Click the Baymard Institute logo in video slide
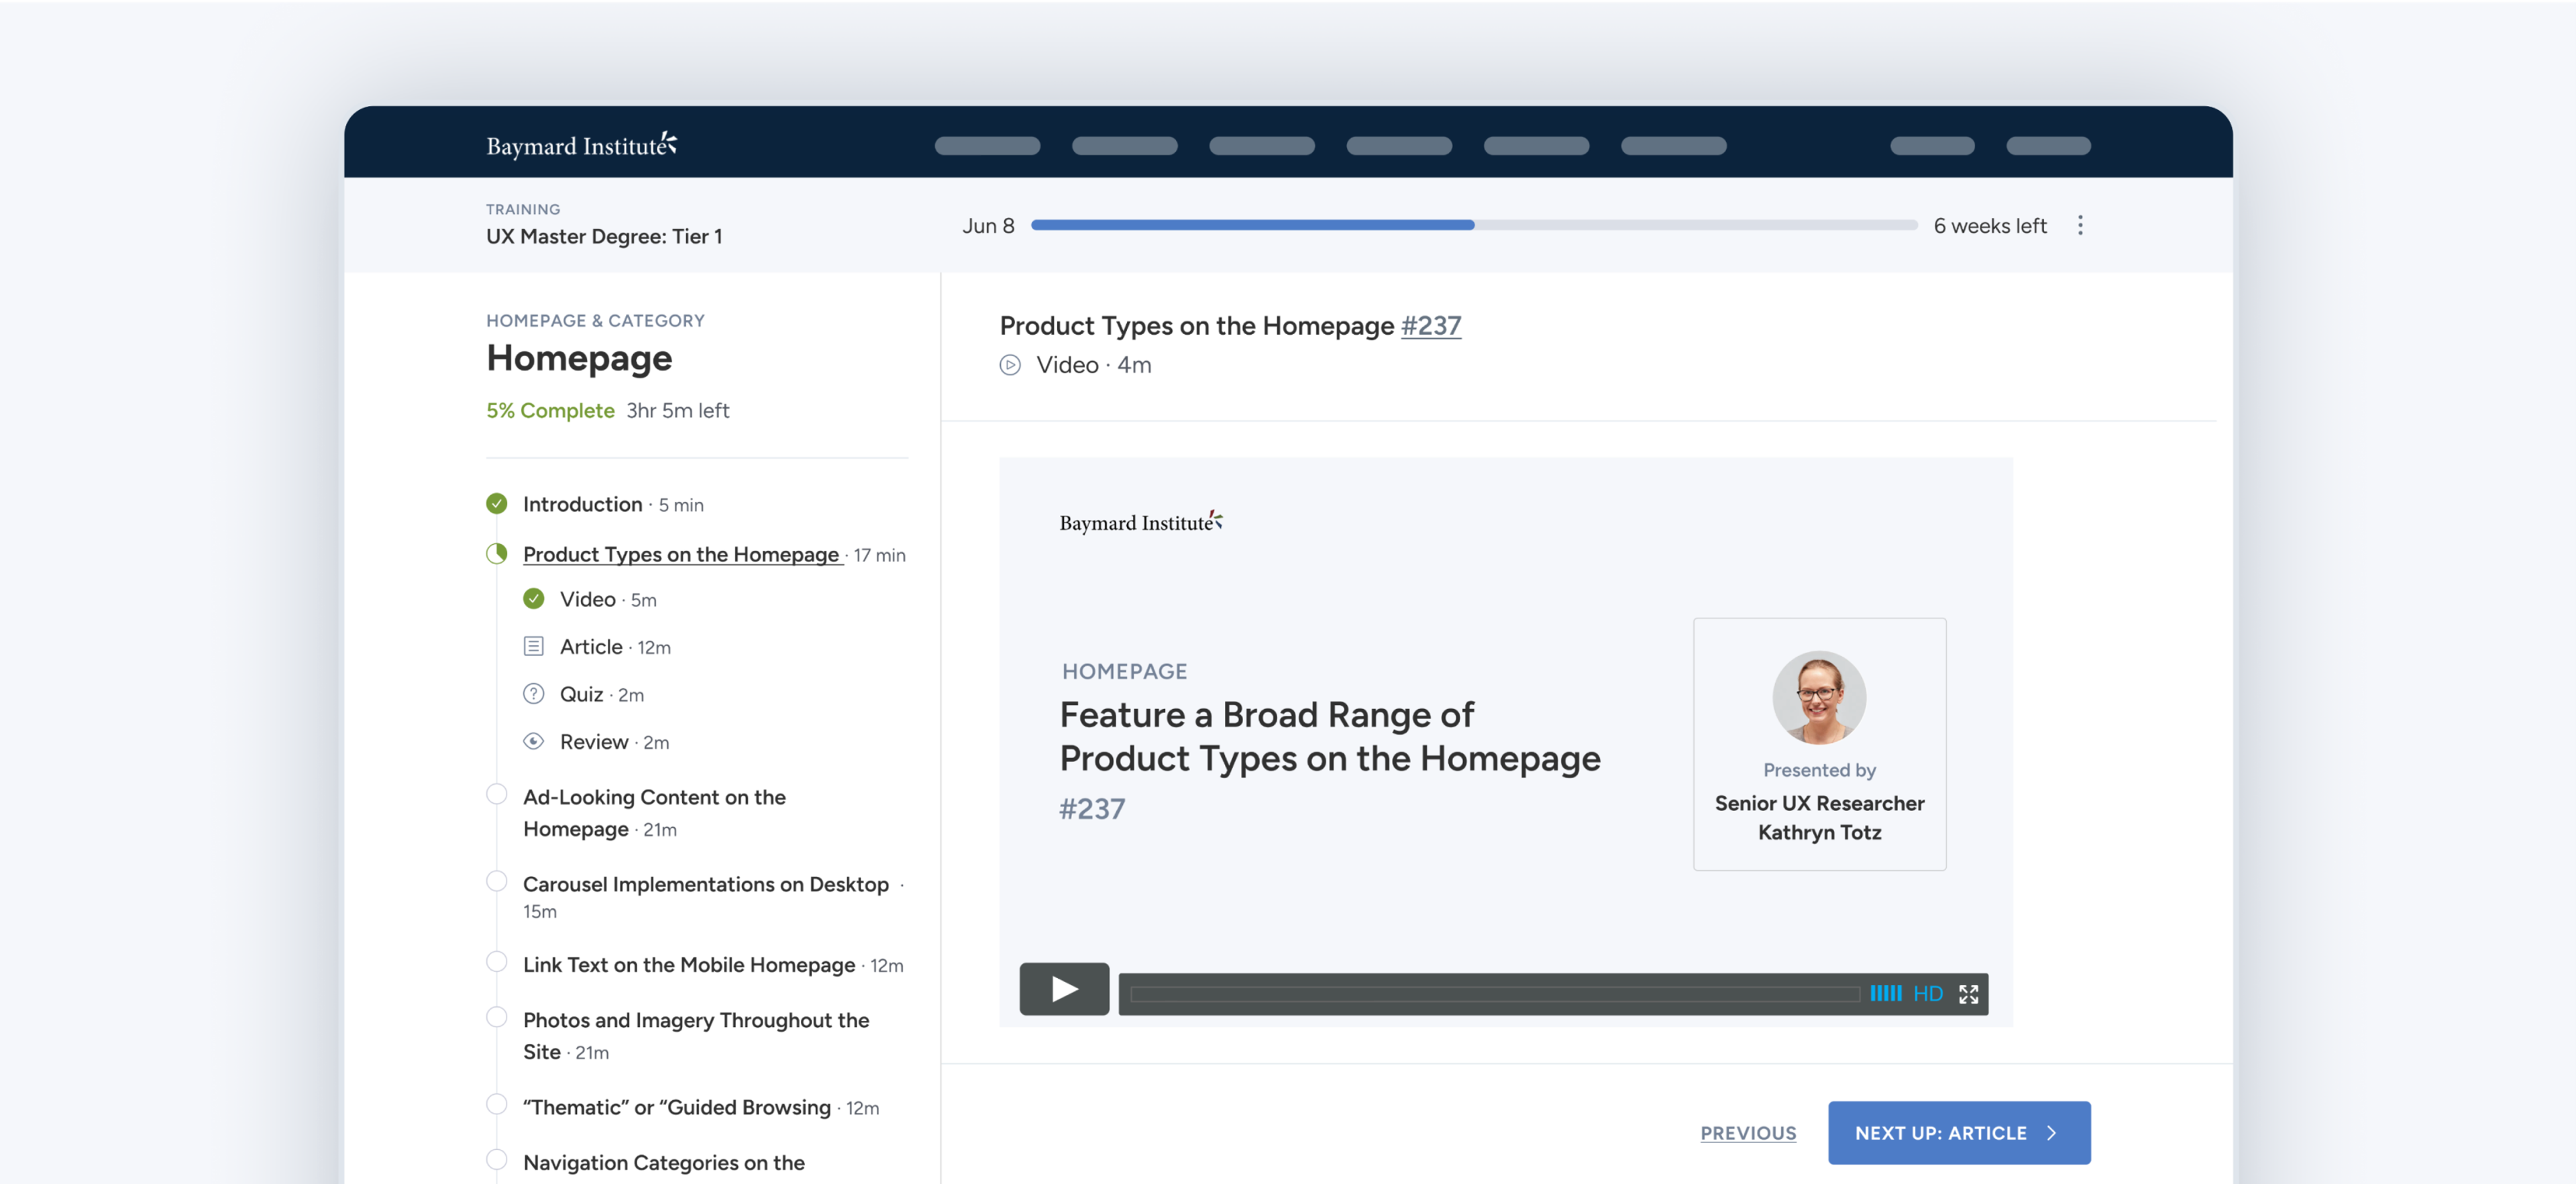The image size is (2576, 1184). click(1141, 521)
